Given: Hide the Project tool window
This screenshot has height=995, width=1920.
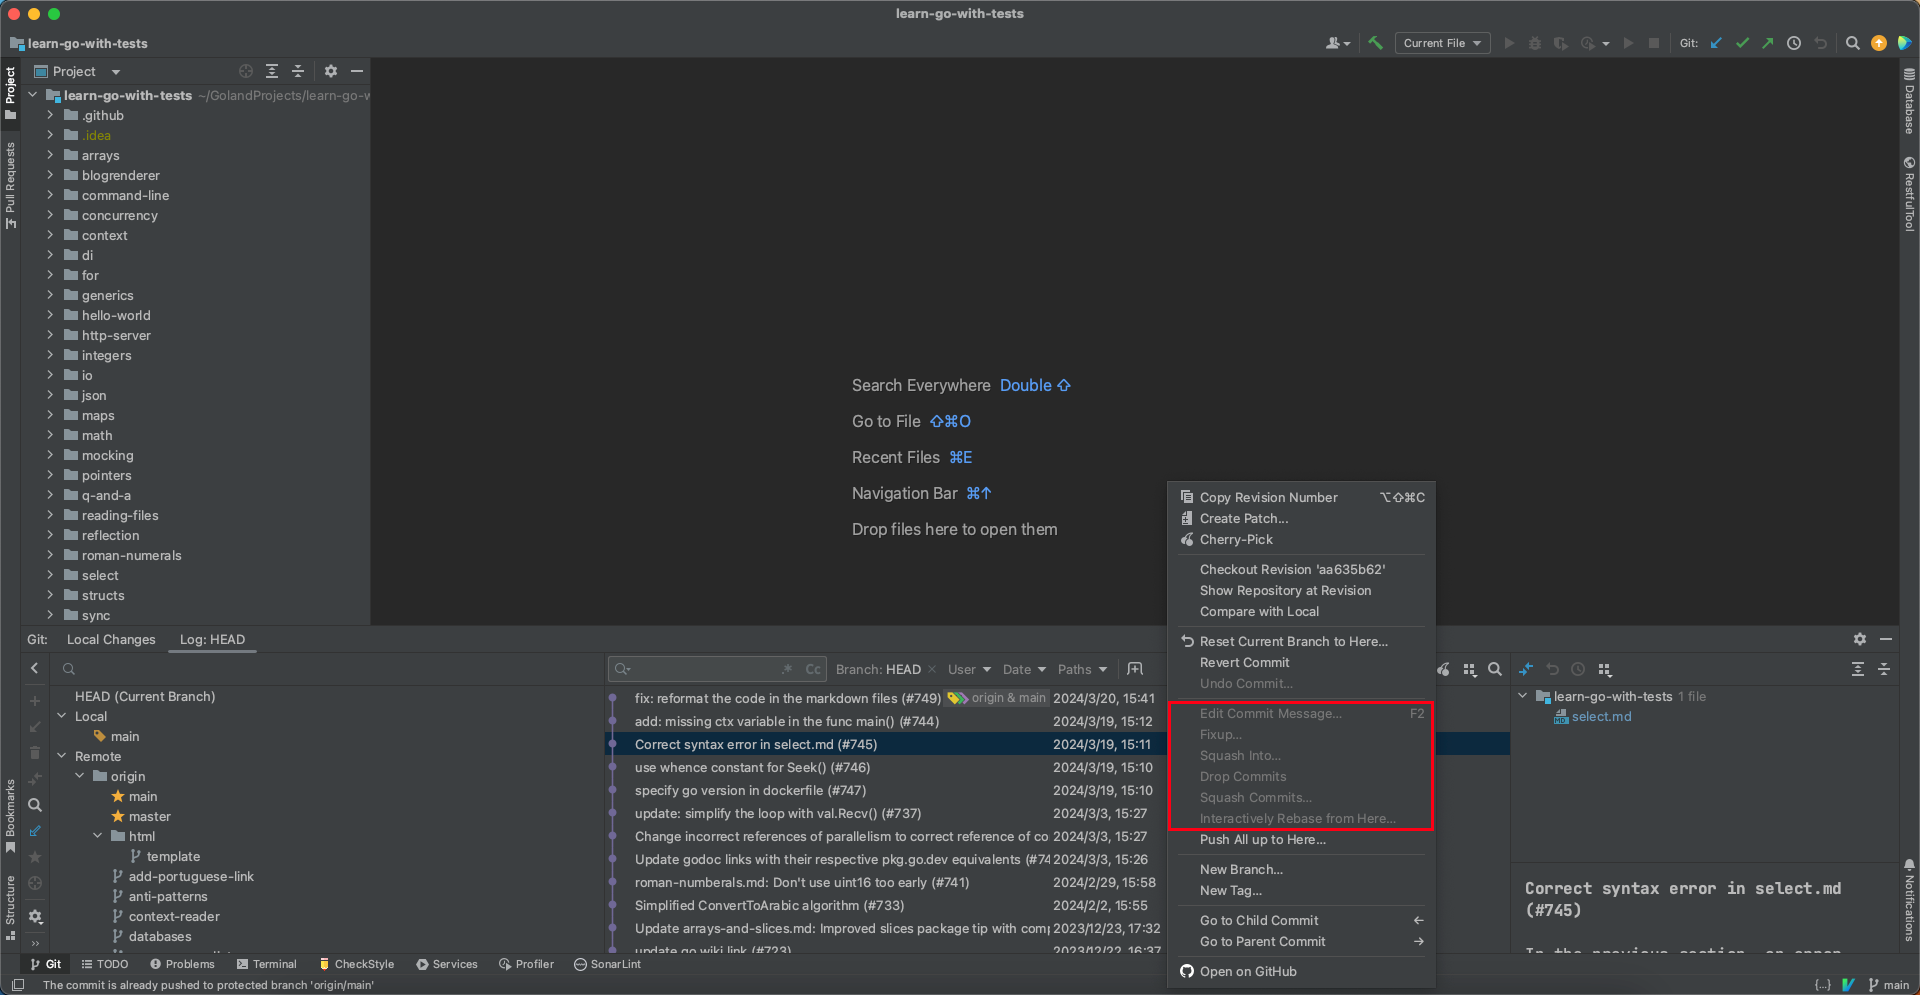Looking at the screenshot, I should click(357, 71).
